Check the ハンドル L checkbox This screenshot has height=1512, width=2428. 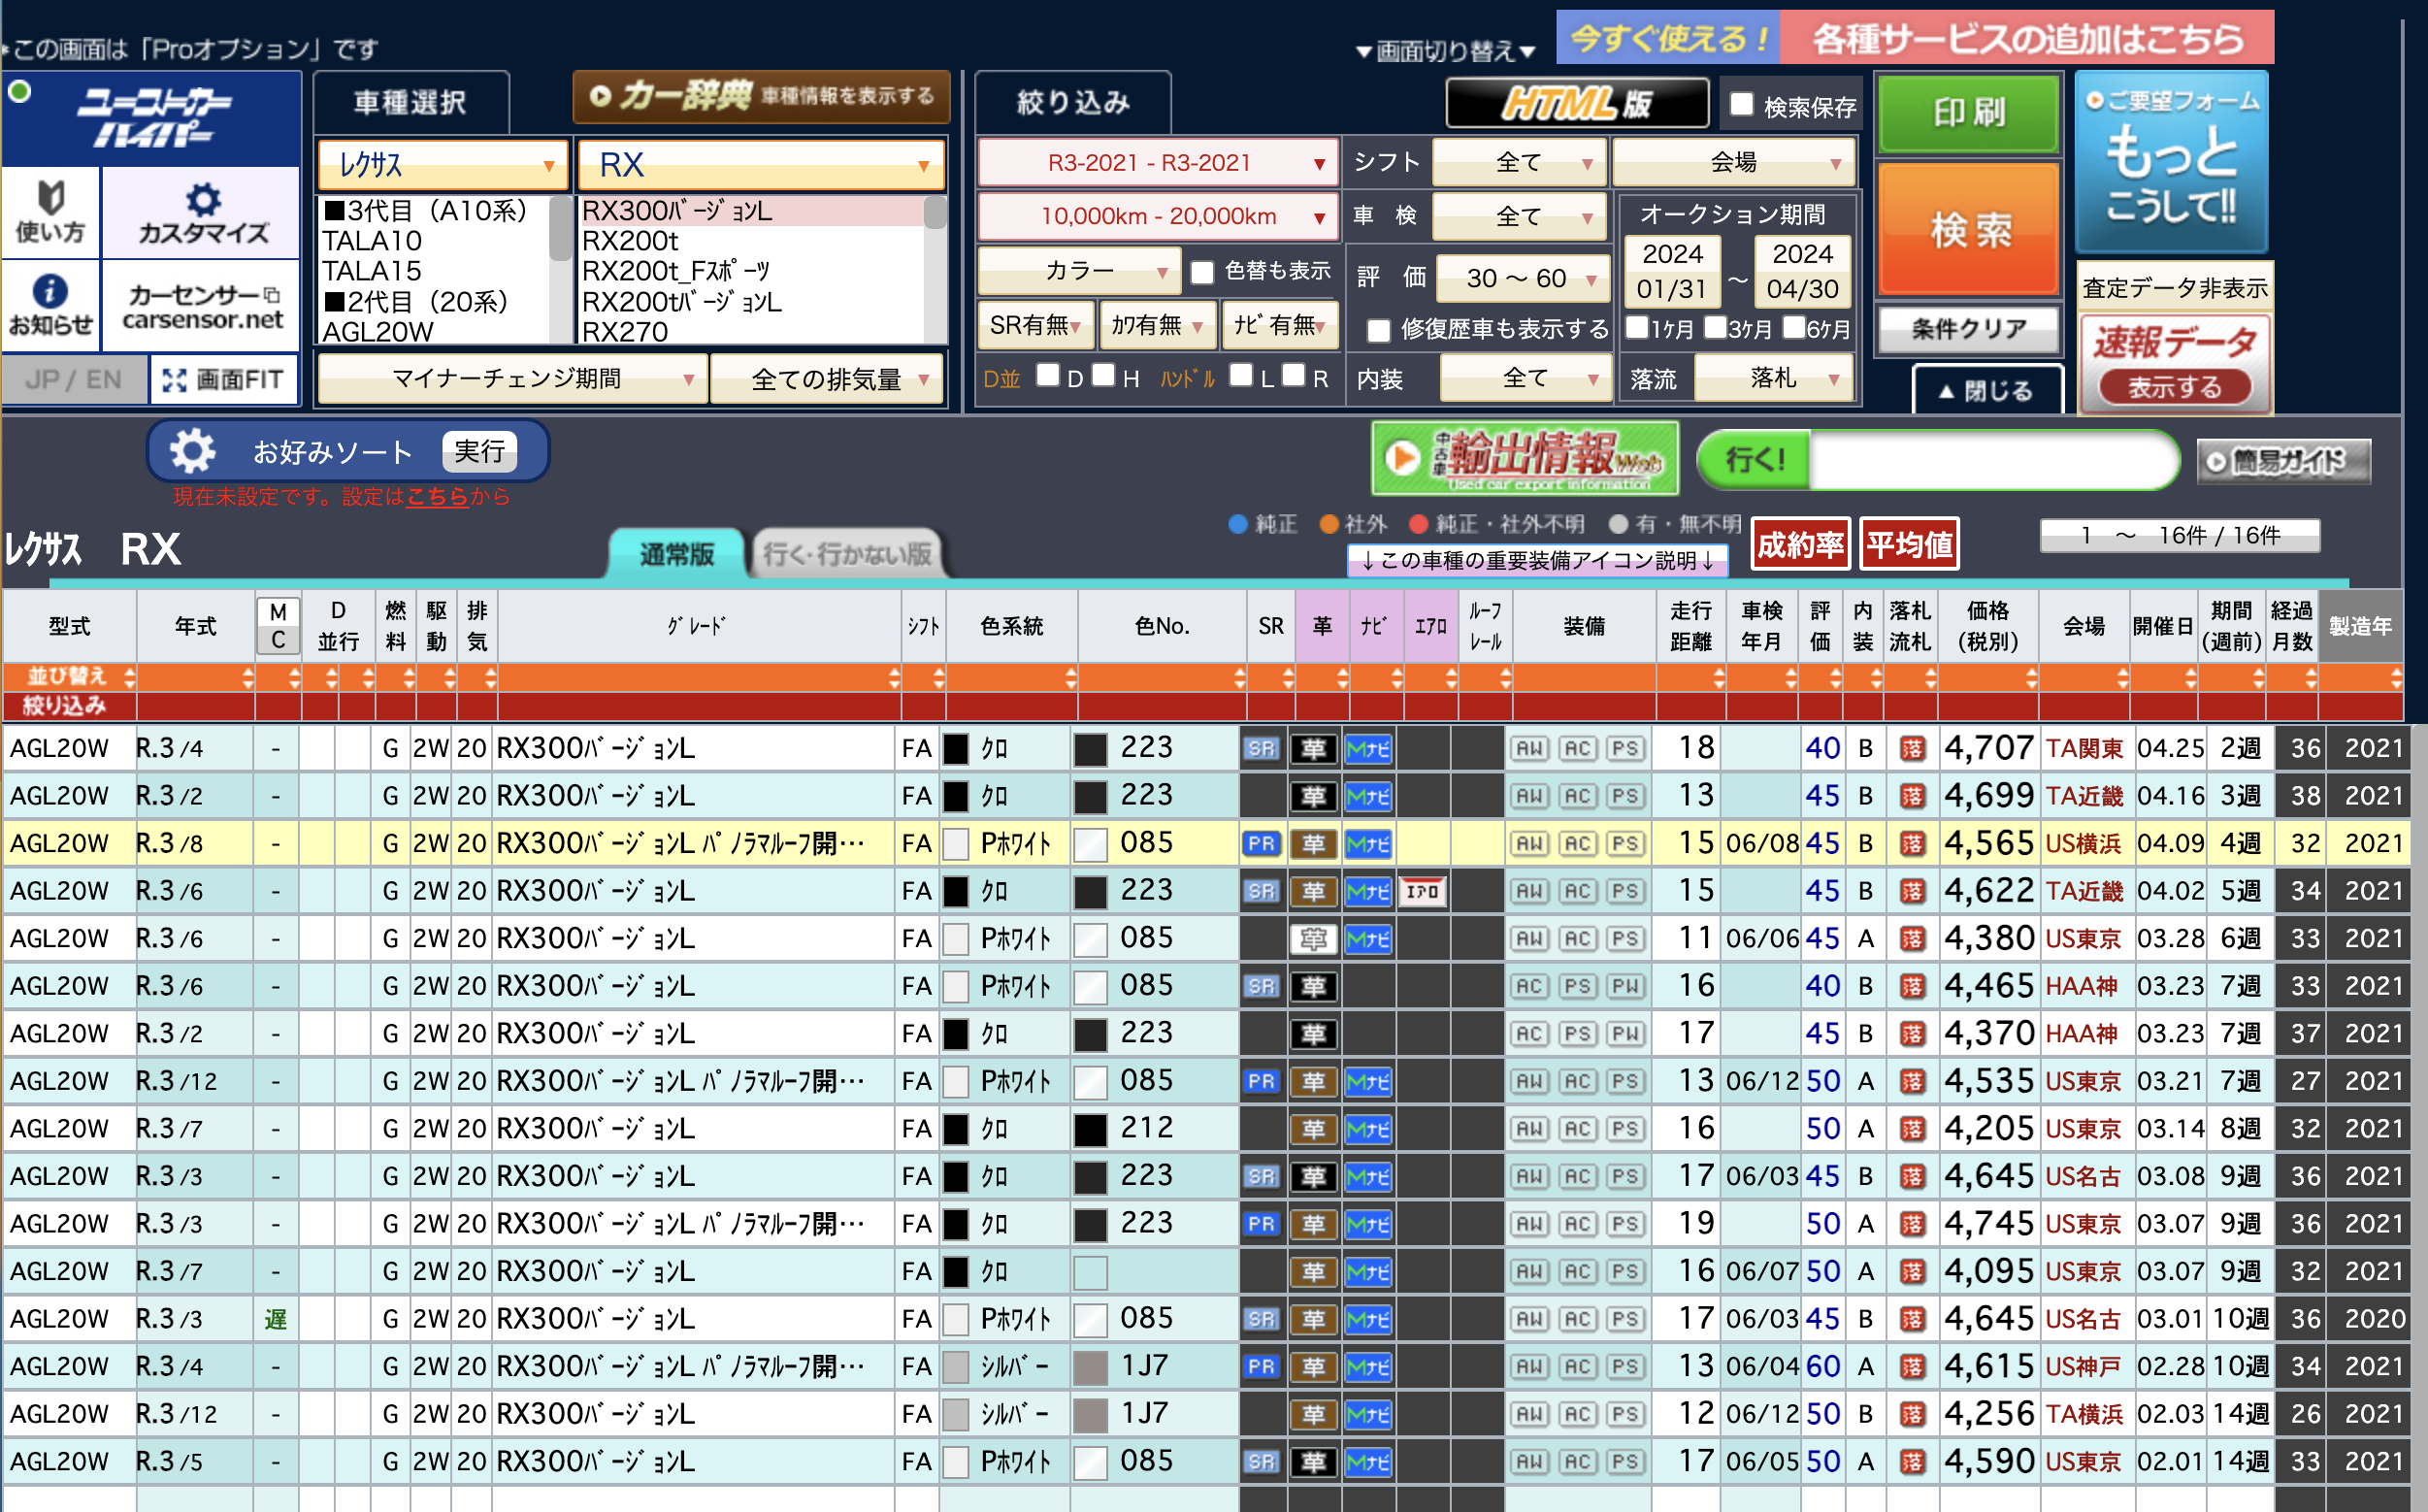[1241, 375]
